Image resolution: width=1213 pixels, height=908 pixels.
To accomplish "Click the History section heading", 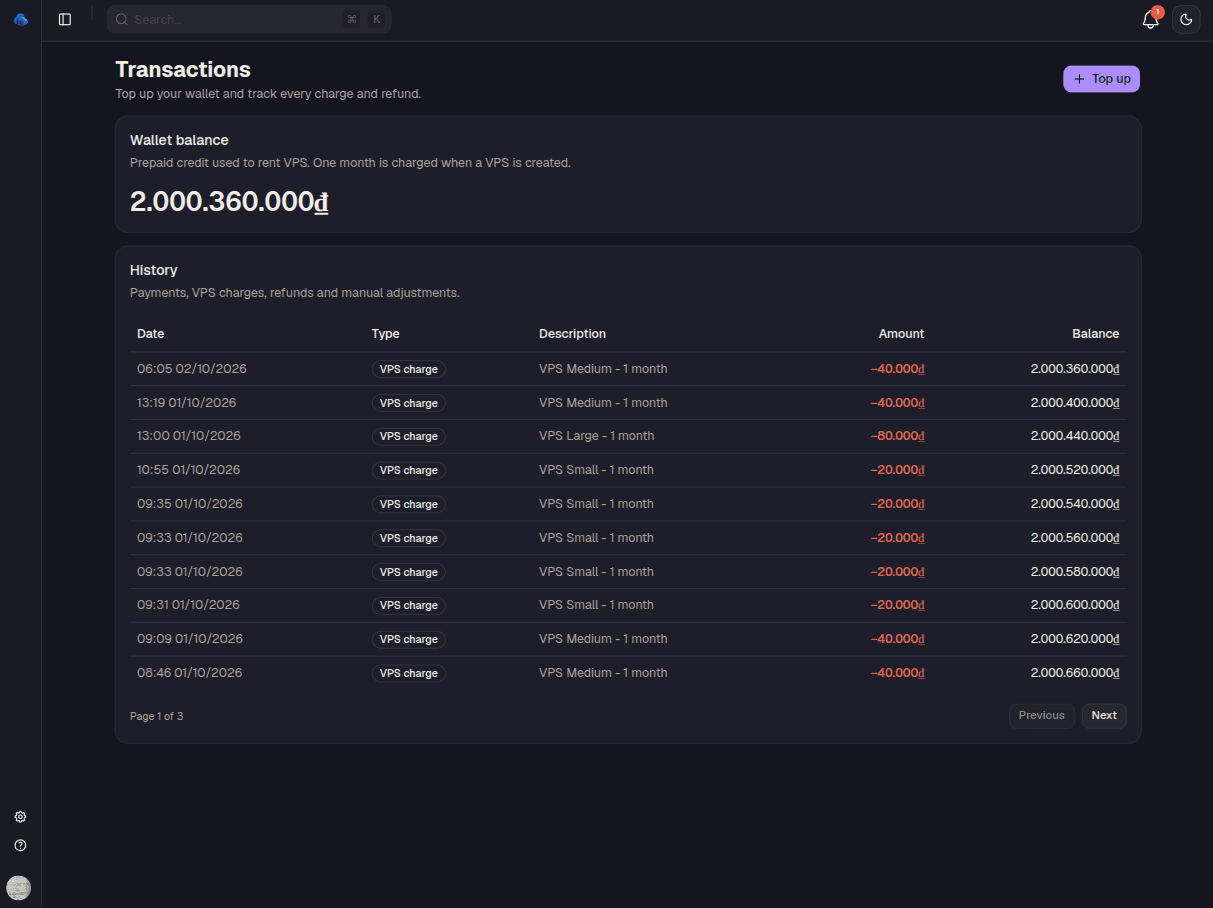I will pyautogui.click(x=154, y=271).
